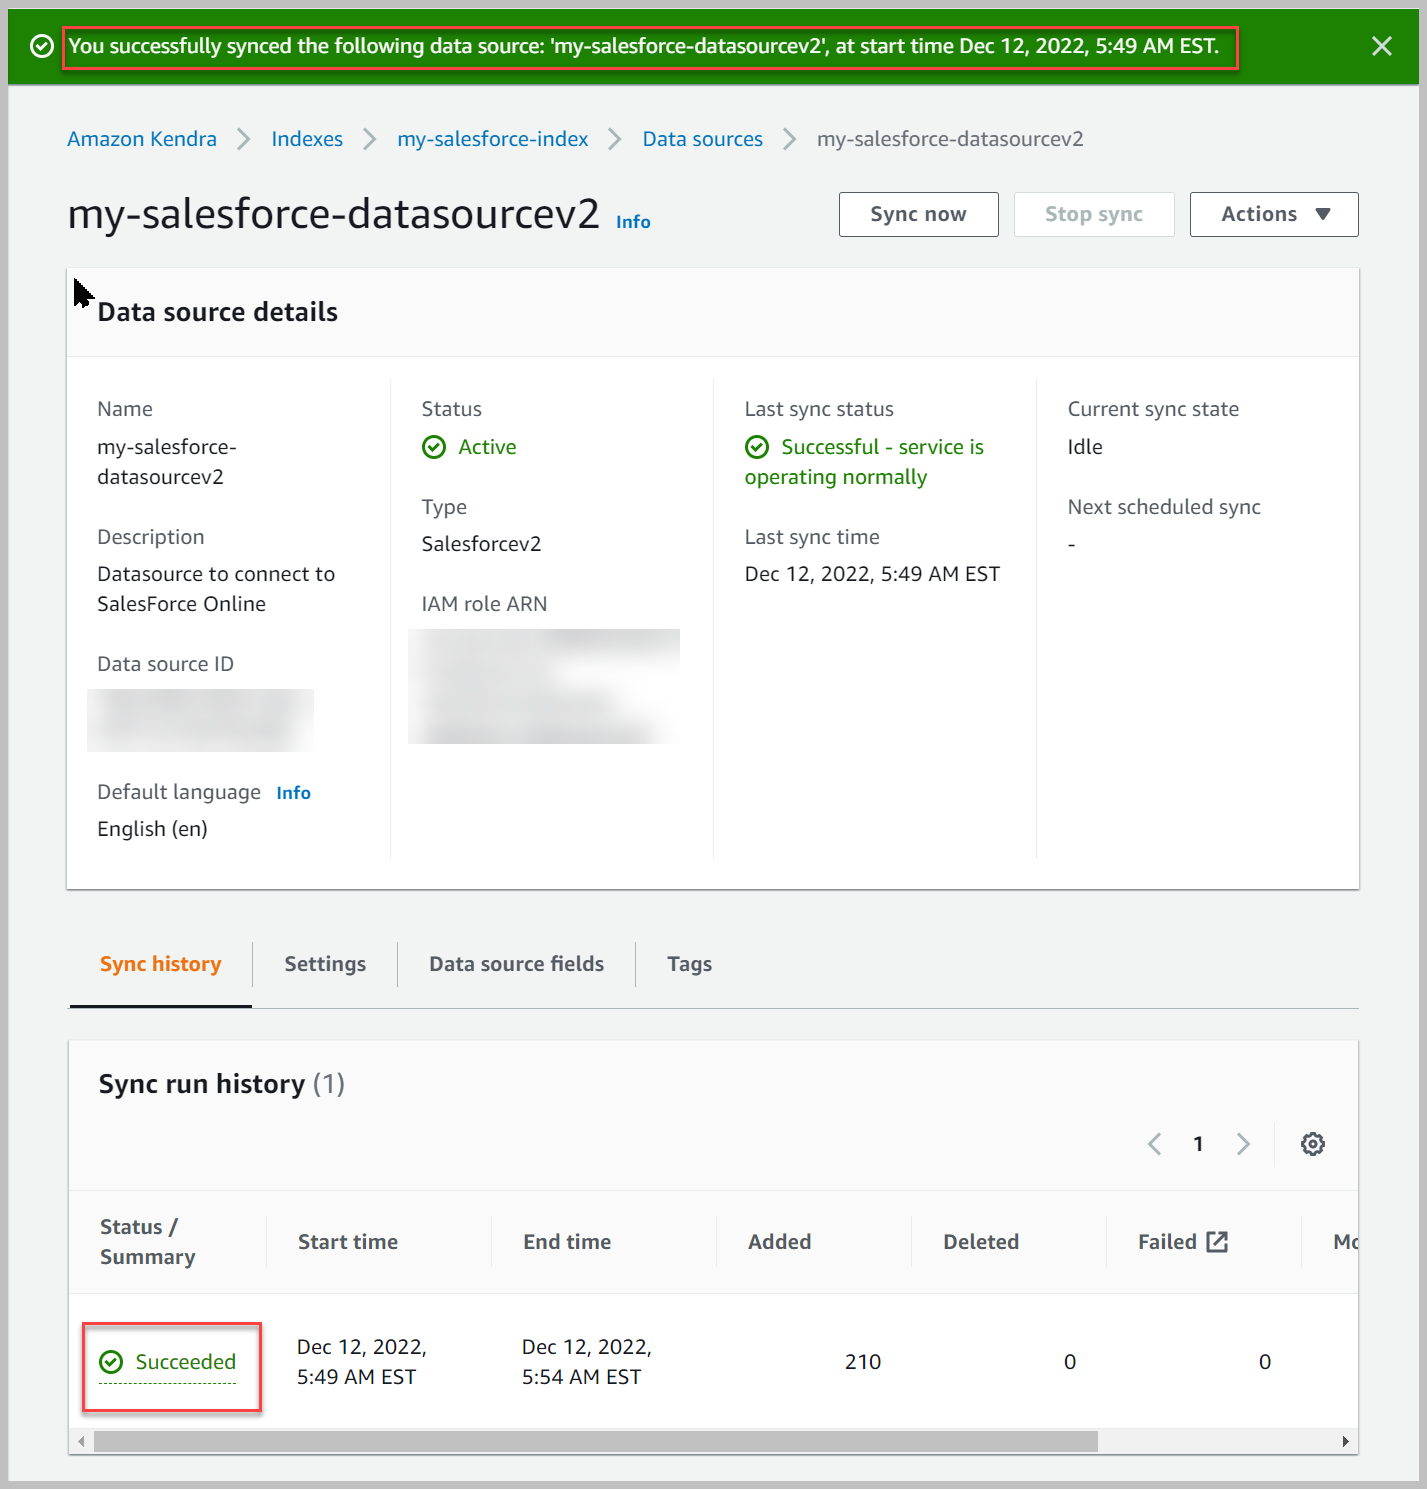The height and width of the screenshot is (1489, 1427).
Task: Click the sync end time 5:54 AM EST cell
Action: pyautogui.click(x=587, y=1362)
